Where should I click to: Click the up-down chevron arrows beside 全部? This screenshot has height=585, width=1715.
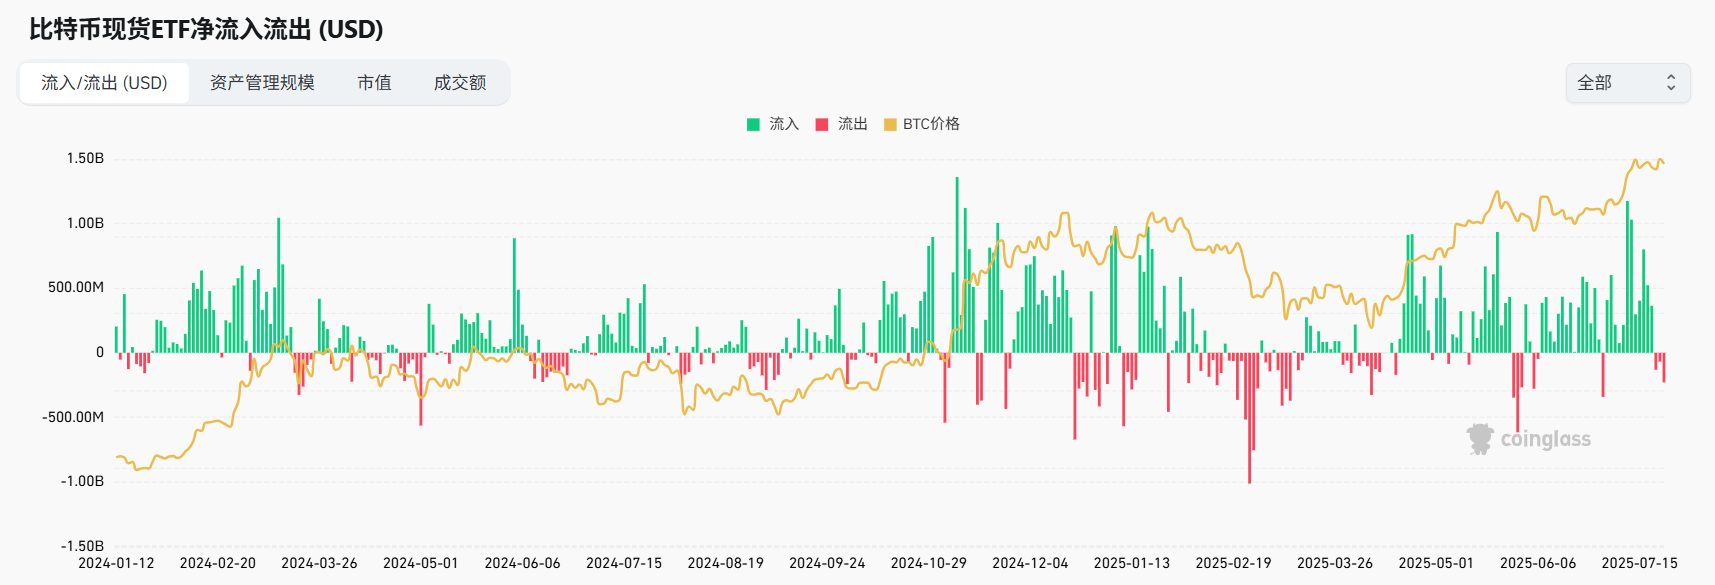coord(1670,83)
